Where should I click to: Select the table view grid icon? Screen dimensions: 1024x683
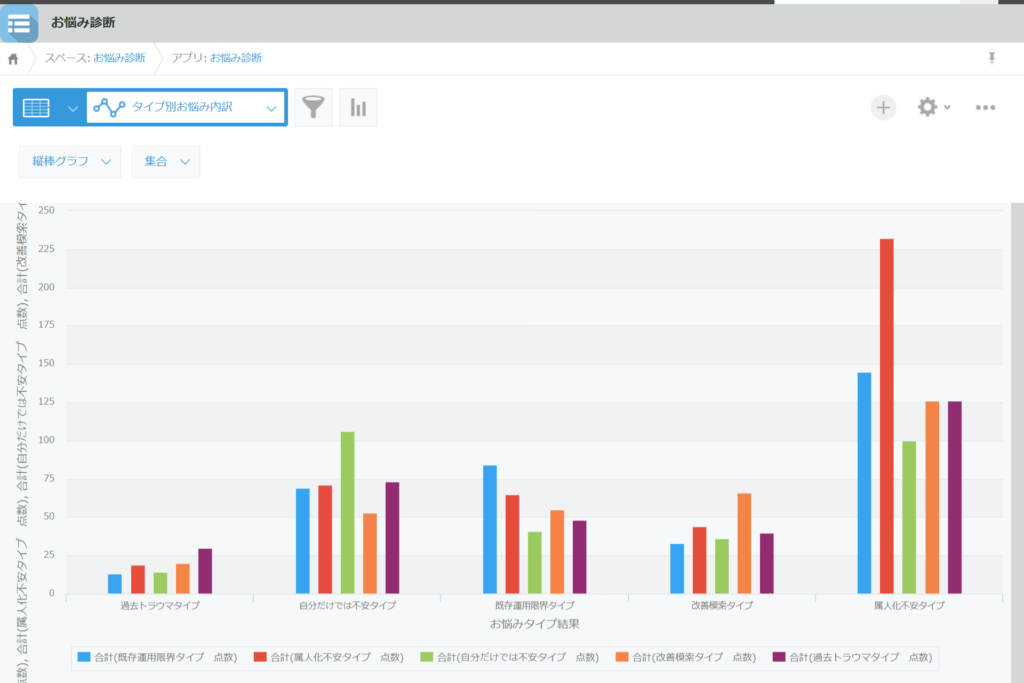[x=36, y=108]
